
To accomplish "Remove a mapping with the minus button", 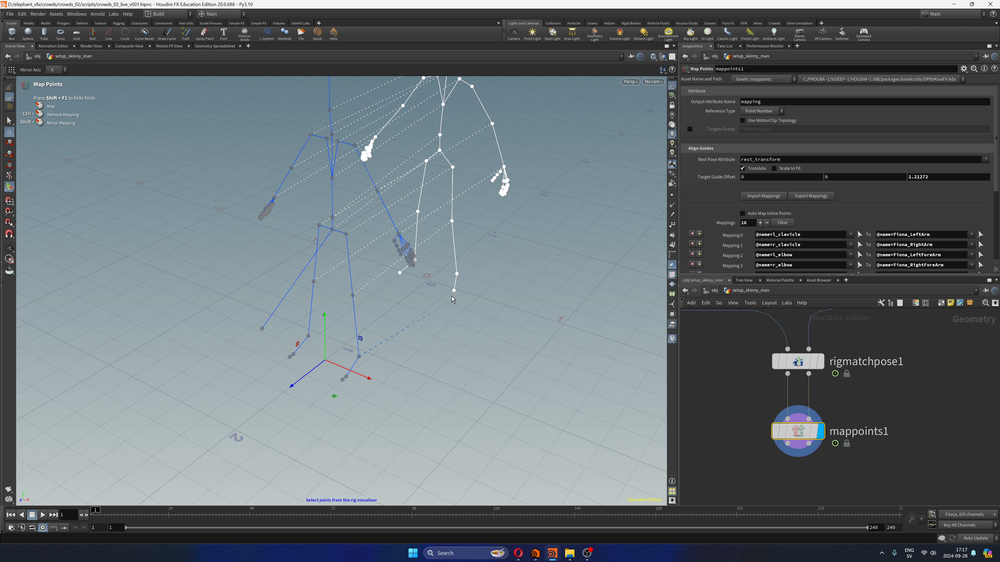I will (x=767, y=223).
